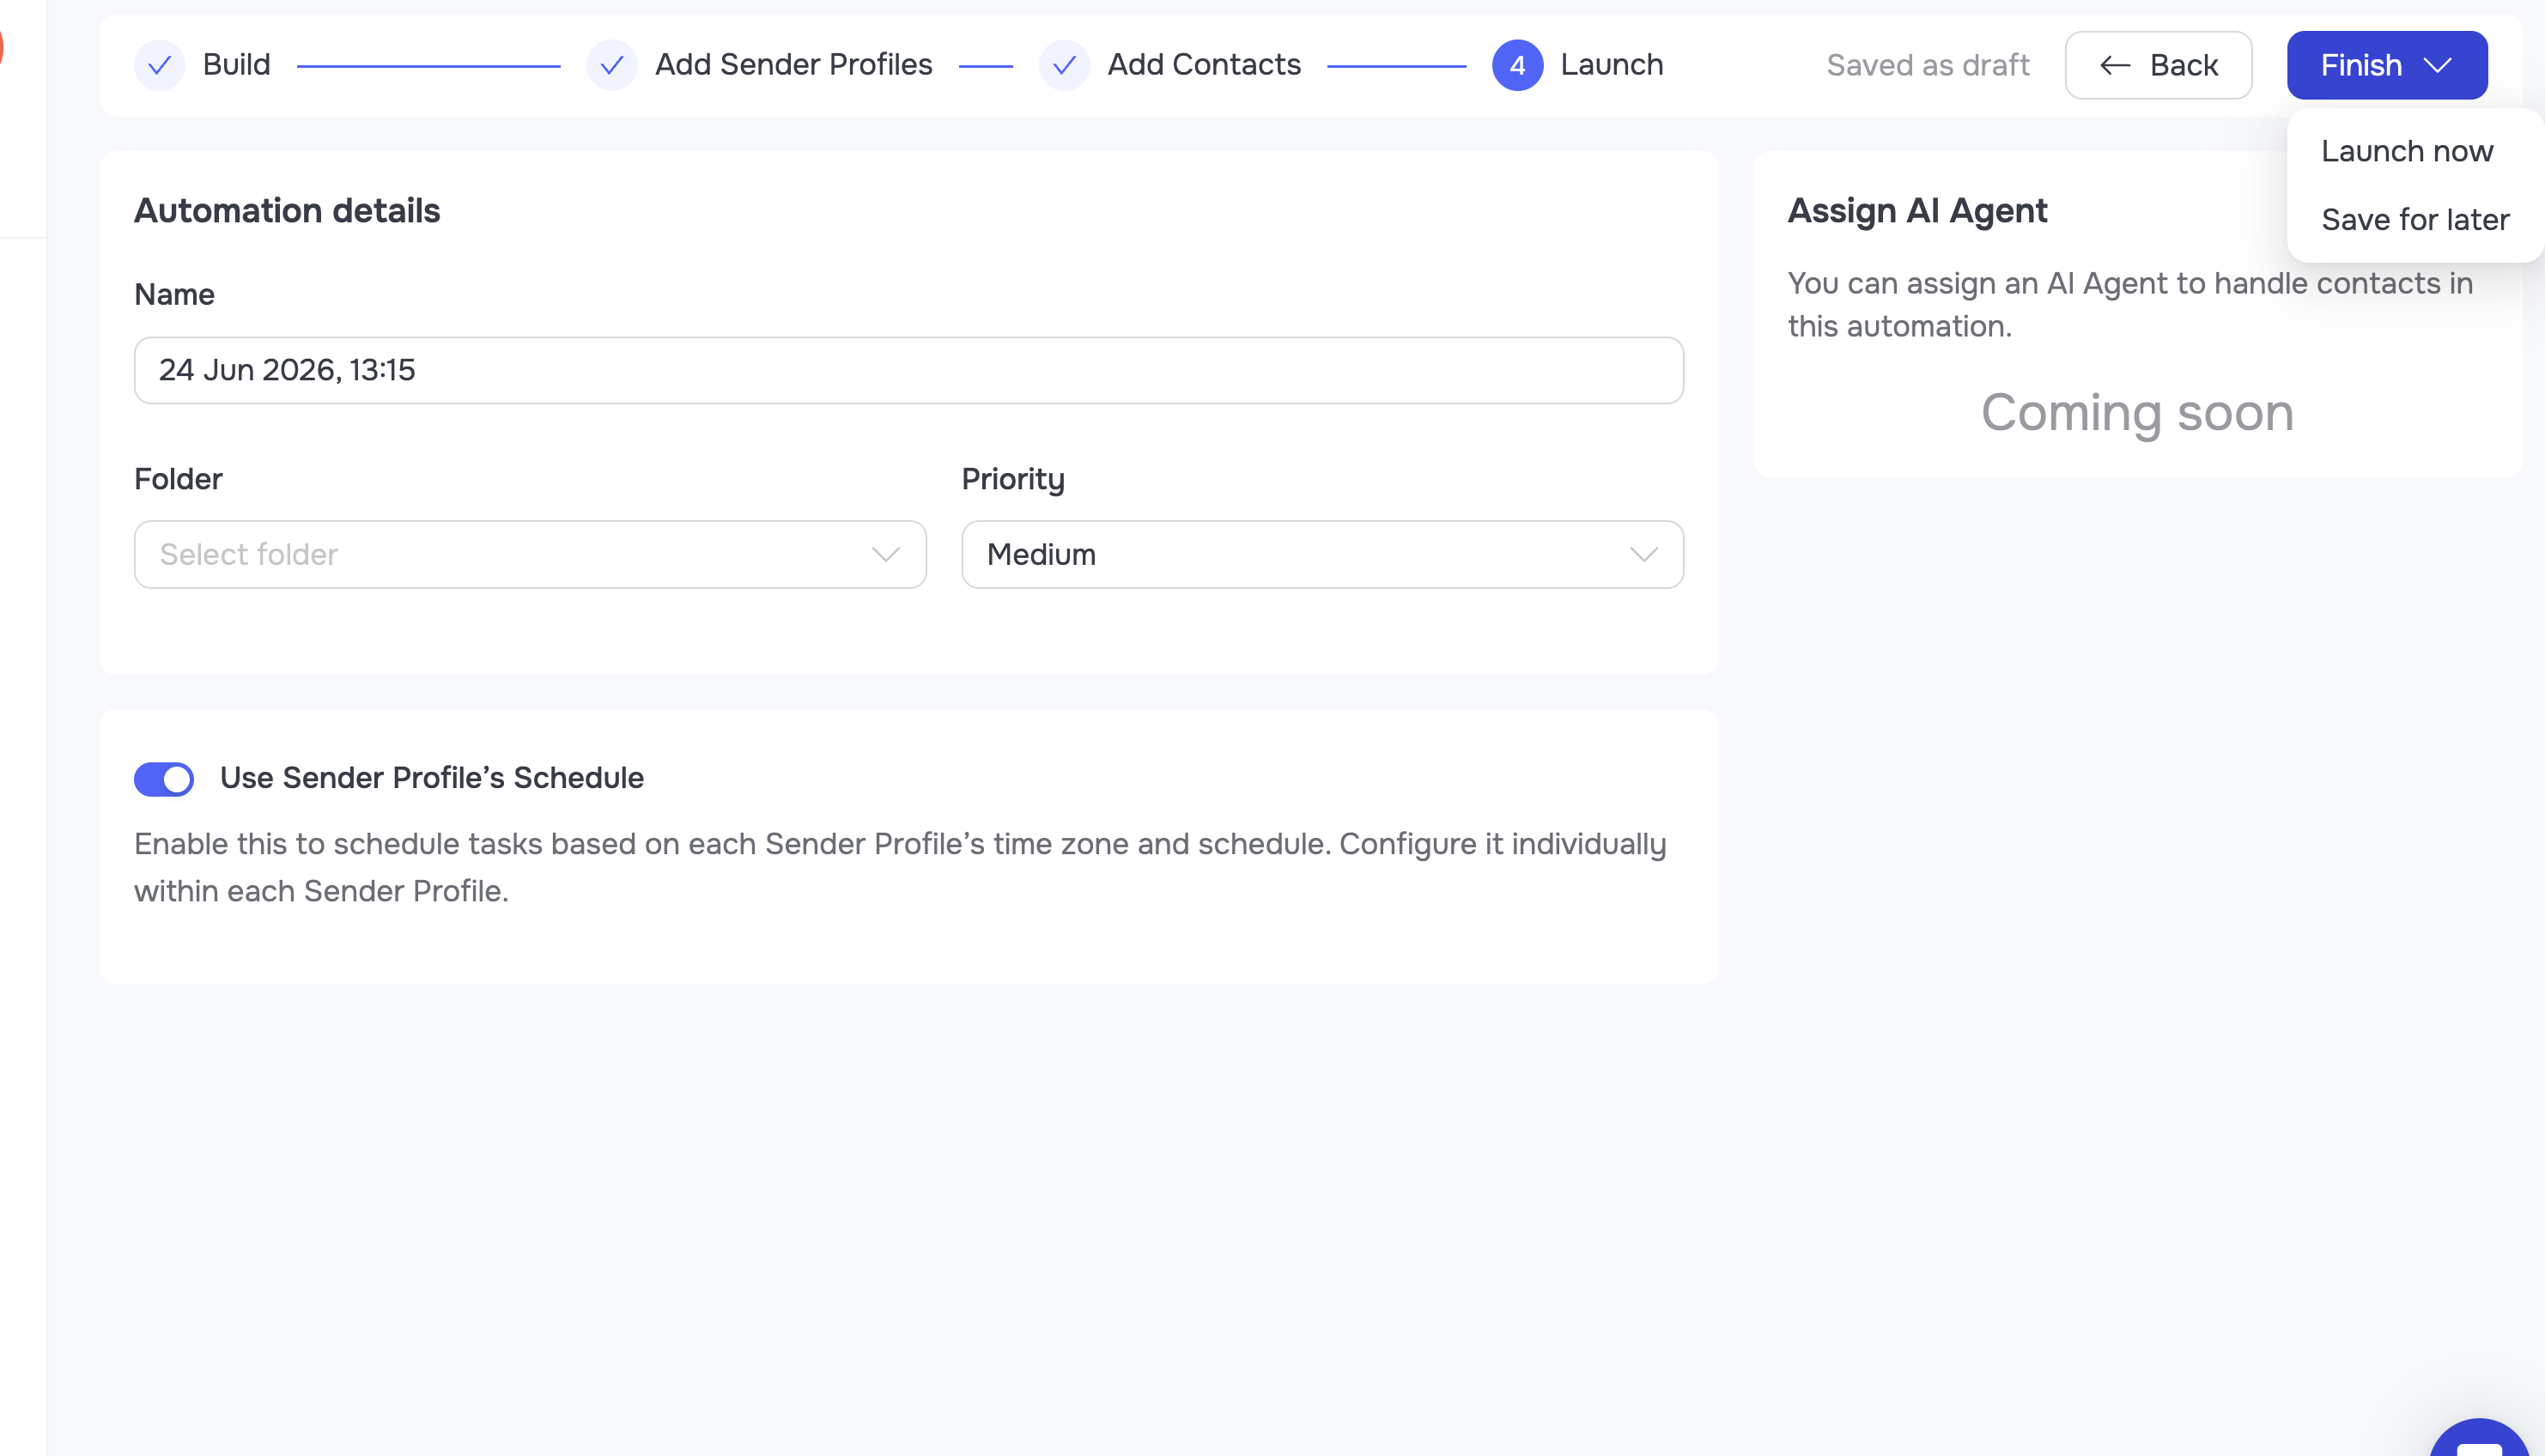This screenshot has height=1456, width=2545.
Task: Click the automation Name input field
Action: point(908,370)
